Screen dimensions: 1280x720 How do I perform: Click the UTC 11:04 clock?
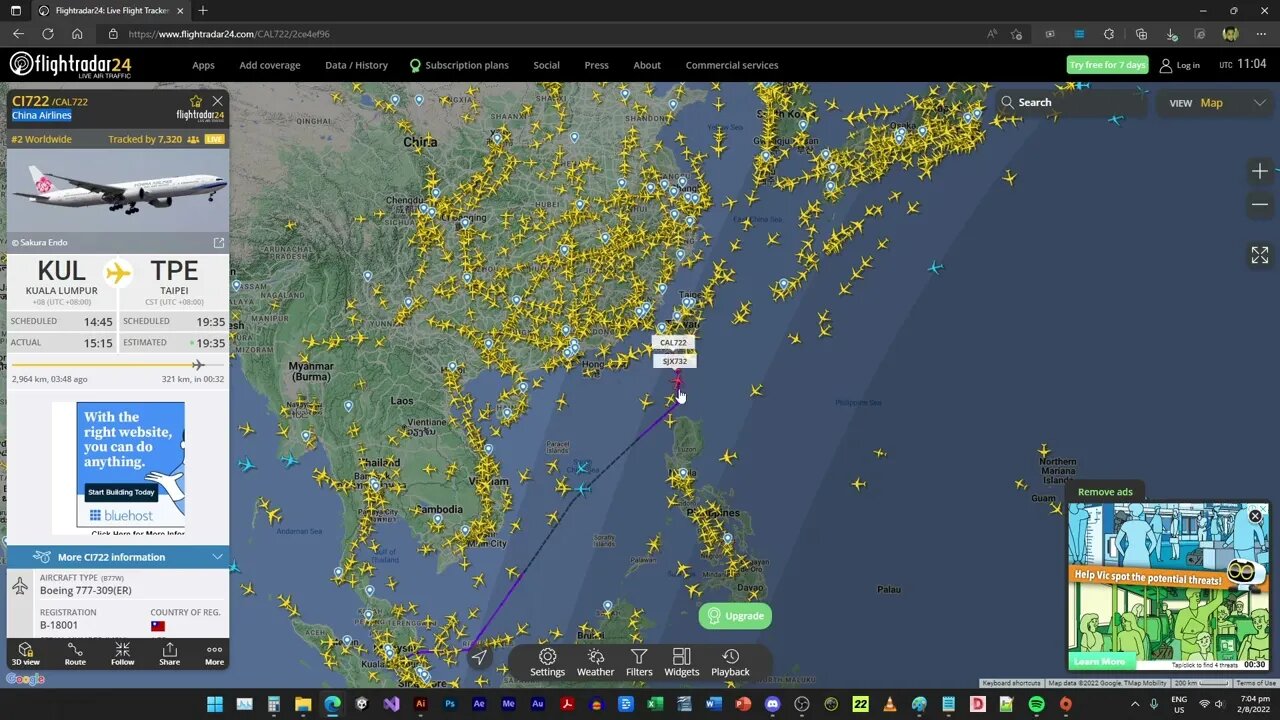tap(1243, 64)
